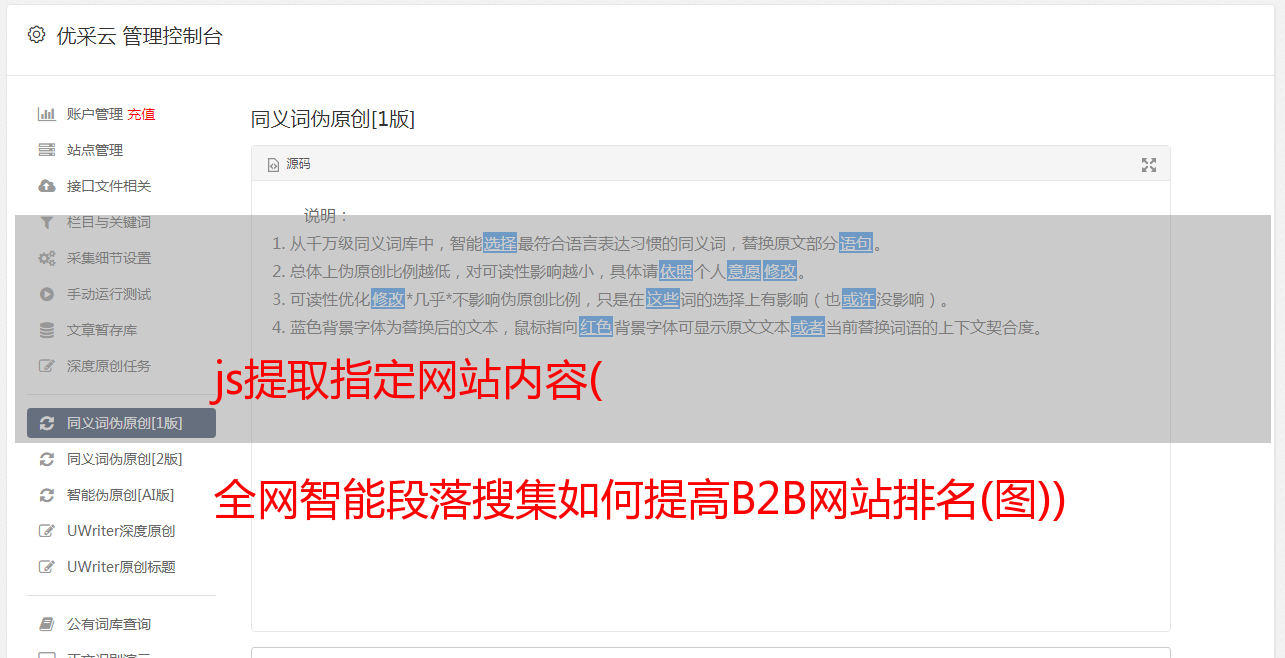Viewport: 1285px width, 658px height.
Task: Open the 同义词伪原创[1版] menu item
Action: pyautogui.click(x=115, y=423)
